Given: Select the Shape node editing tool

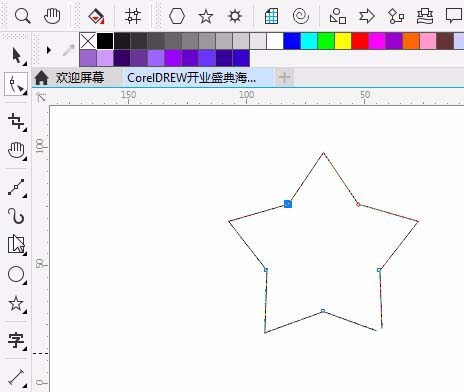Looking at the screenshot, I should click(x=16, y=84).
